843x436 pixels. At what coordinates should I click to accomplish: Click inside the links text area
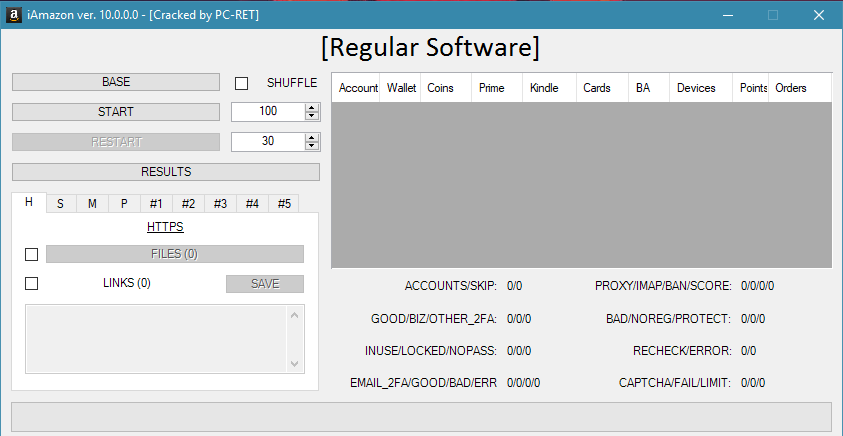156,339
